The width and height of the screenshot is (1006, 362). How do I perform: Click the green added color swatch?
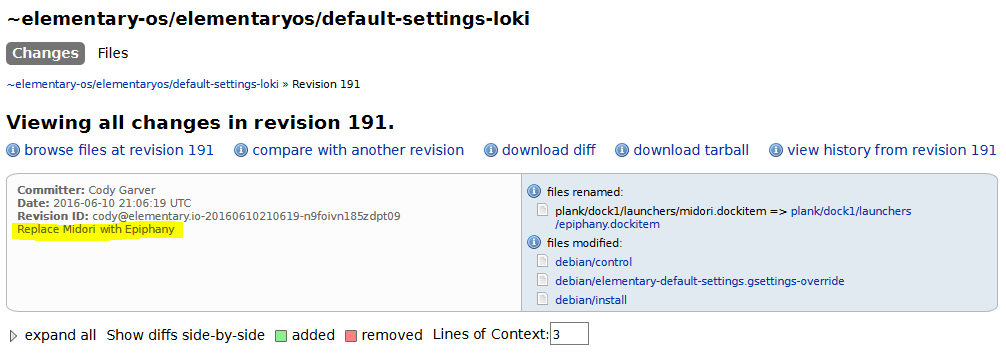click(x=280, y=336)
